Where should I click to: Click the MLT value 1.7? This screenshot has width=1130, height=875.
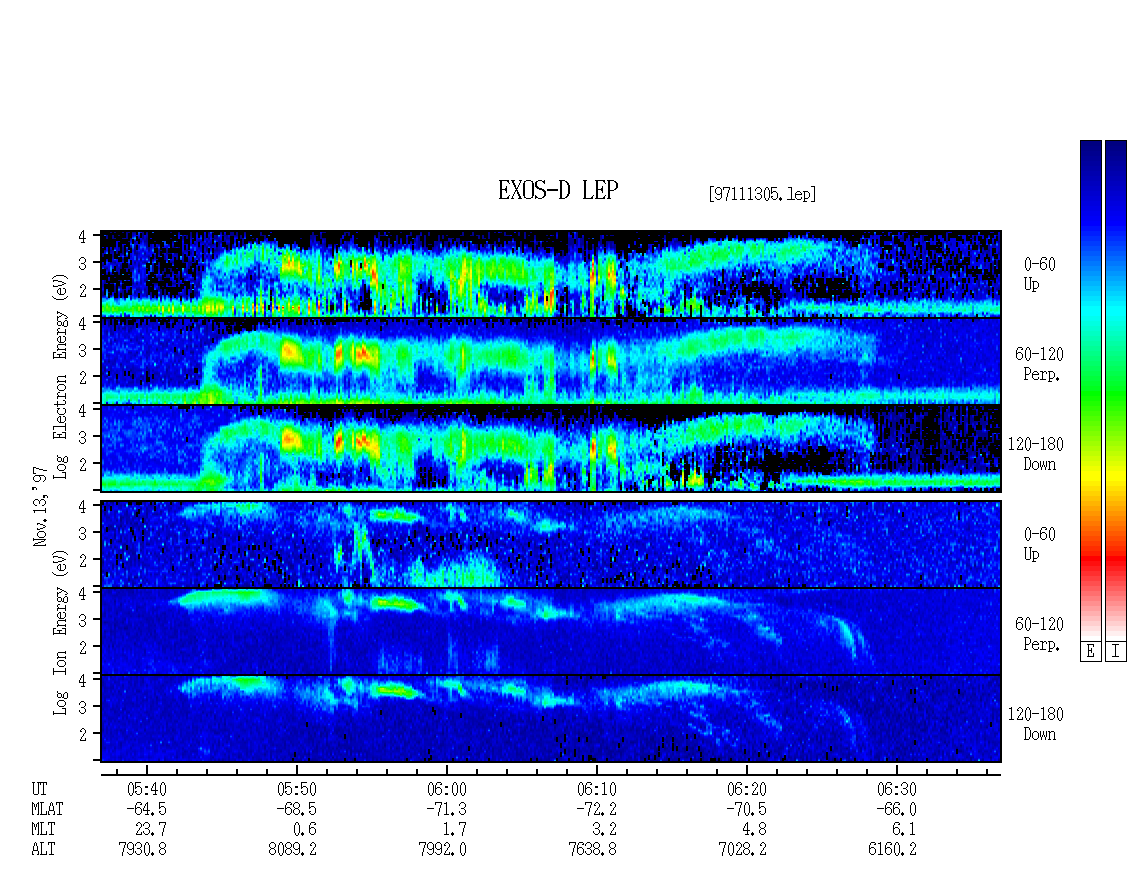click(455, 830)
